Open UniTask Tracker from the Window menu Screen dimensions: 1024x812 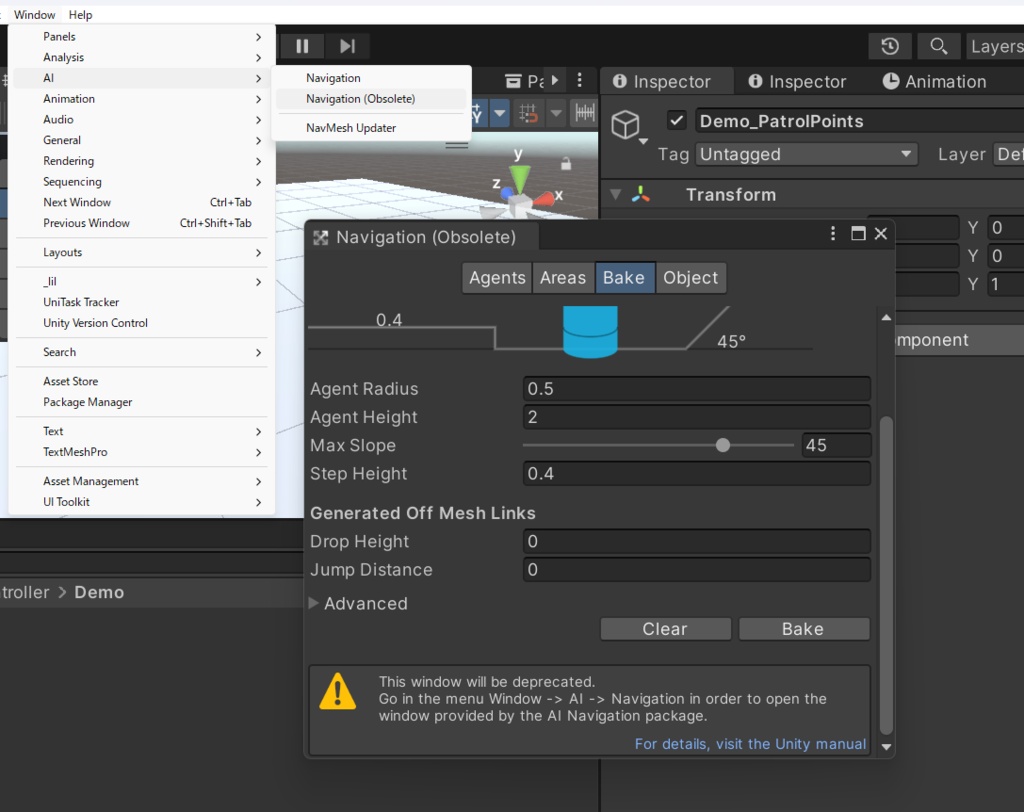(141, 302)
